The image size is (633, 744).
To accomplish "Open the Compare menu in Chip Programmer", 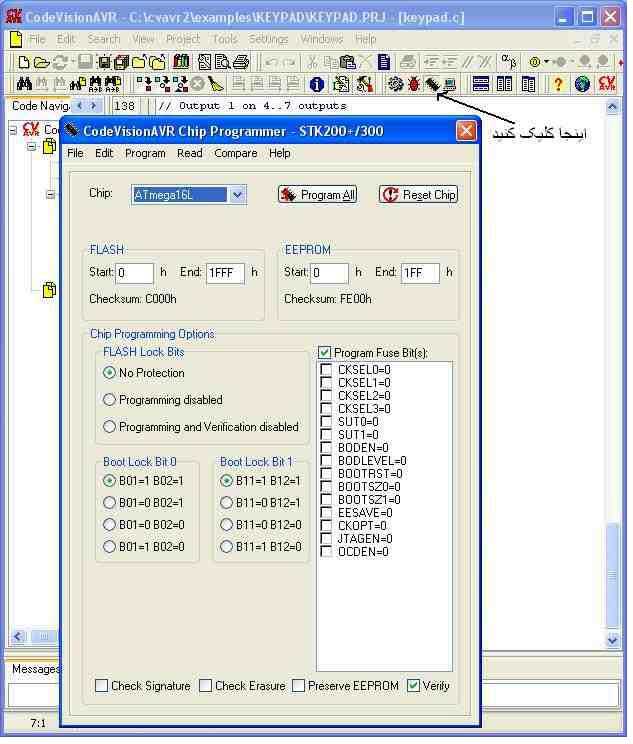I will pyautogui.click(x=235, y=153).
